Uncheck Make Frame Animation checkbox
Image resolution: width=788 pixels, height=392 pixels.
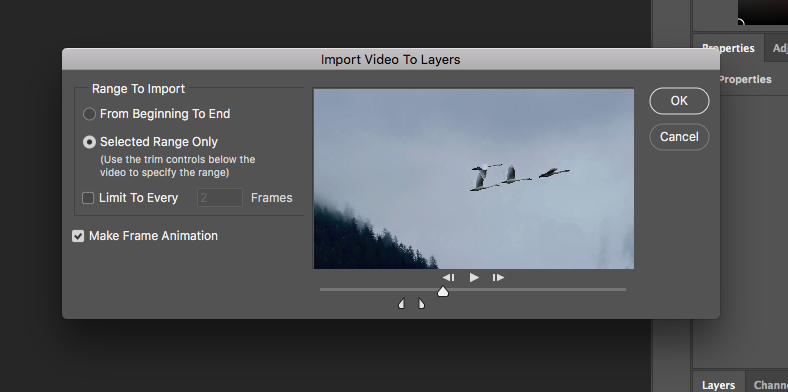click(78, 236)
